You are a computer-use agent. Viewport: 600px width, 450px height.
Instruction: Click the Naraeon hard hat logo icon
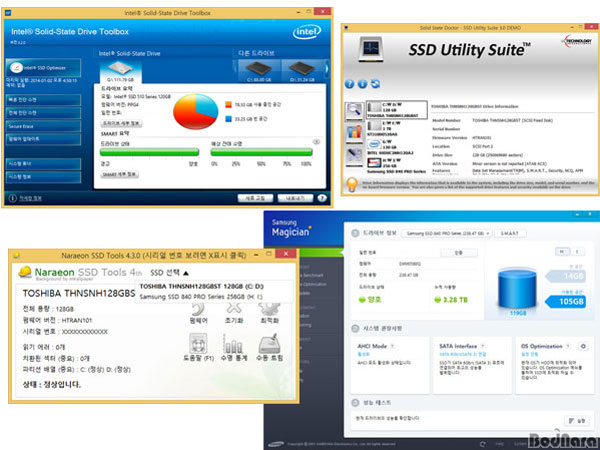(x=25, y=272)
